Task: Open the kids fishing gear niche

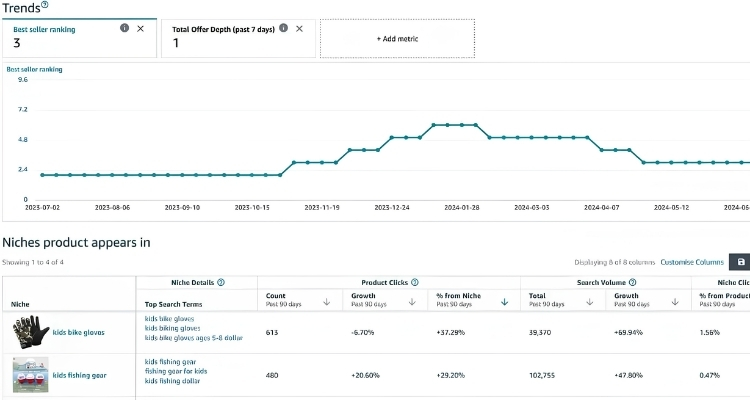Action: tap(79, 376)
